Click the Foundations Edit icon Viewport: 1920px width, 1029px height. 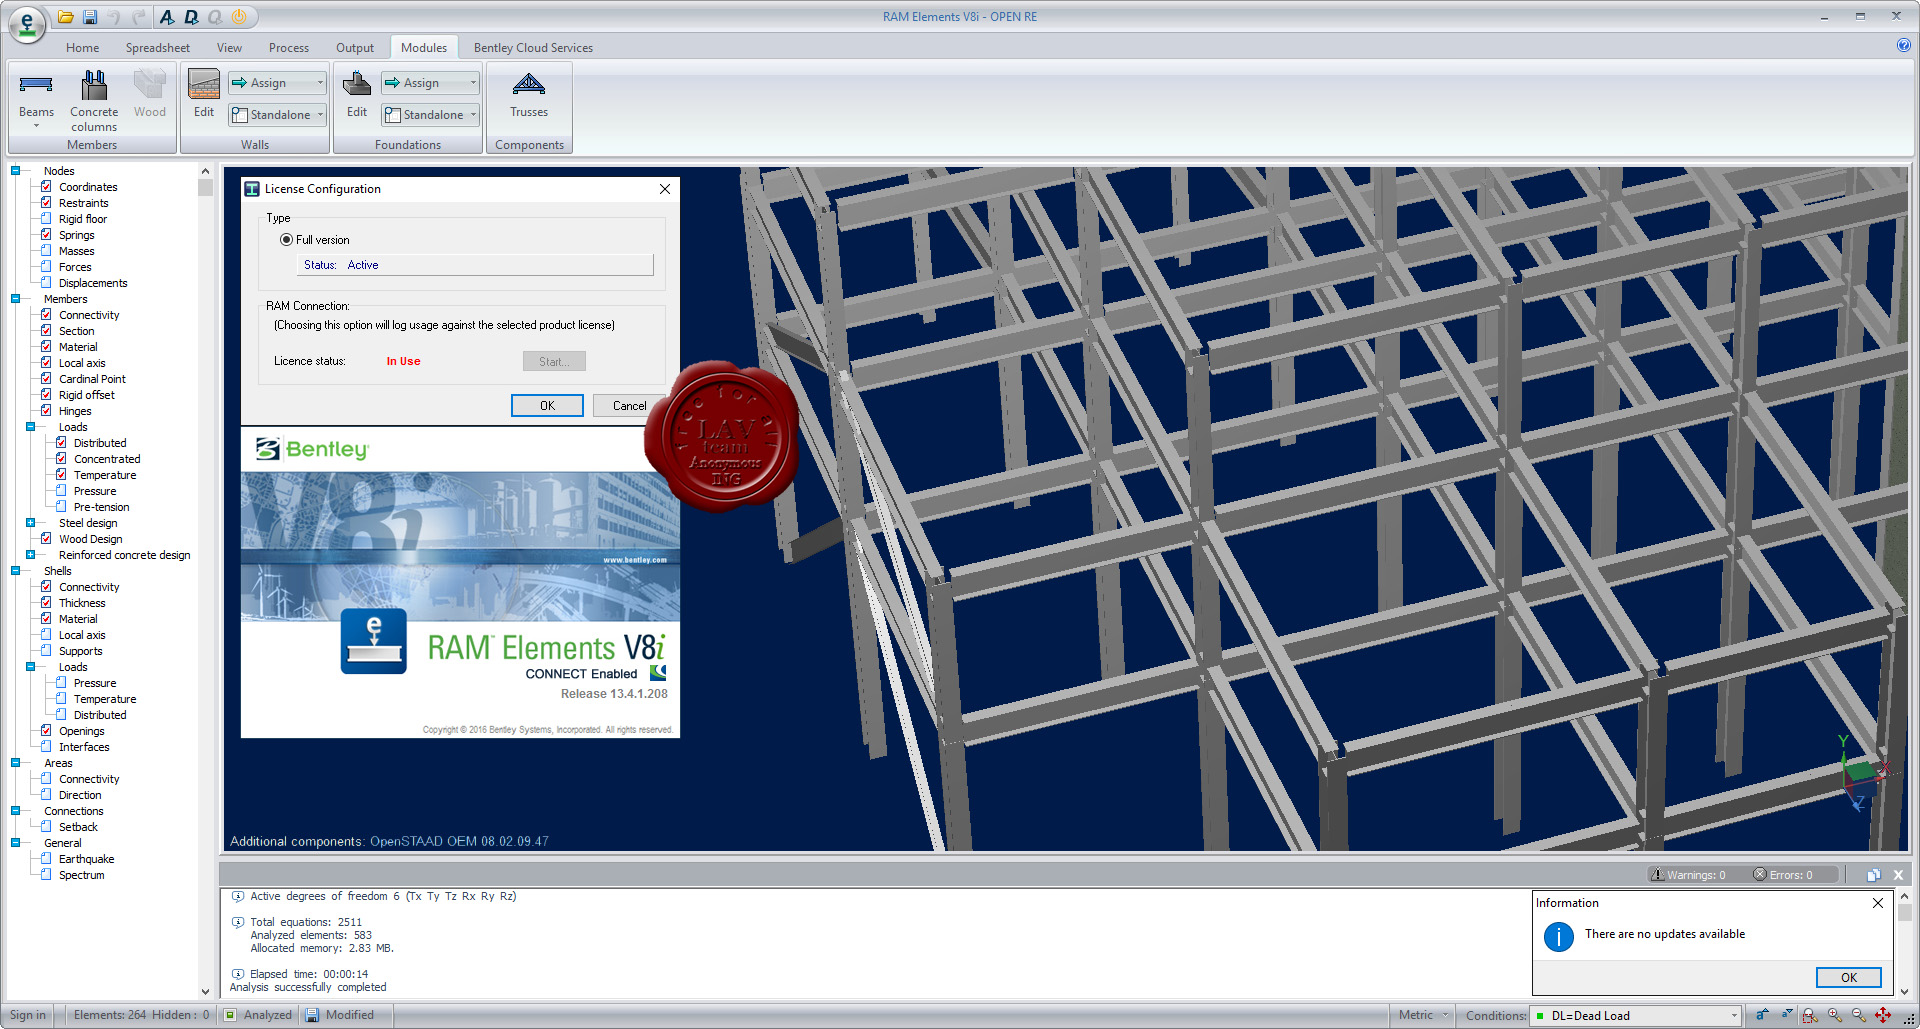tap(357, 95)
